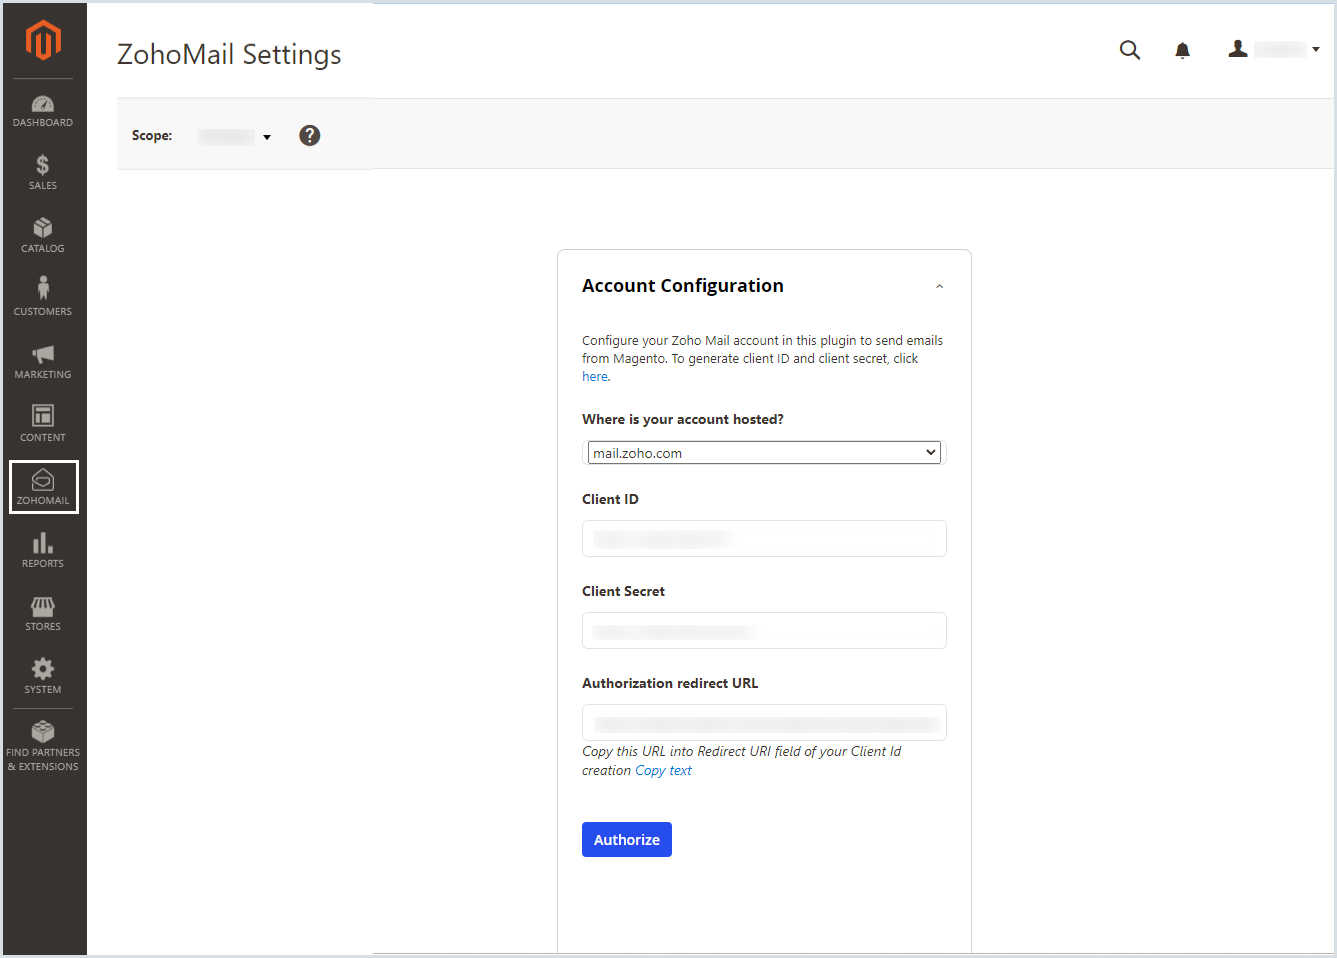Image resolution: width=1337 pixels, height=958 pixels.
Task: Open the Sales menu
Action: click(x=43, y=173)
